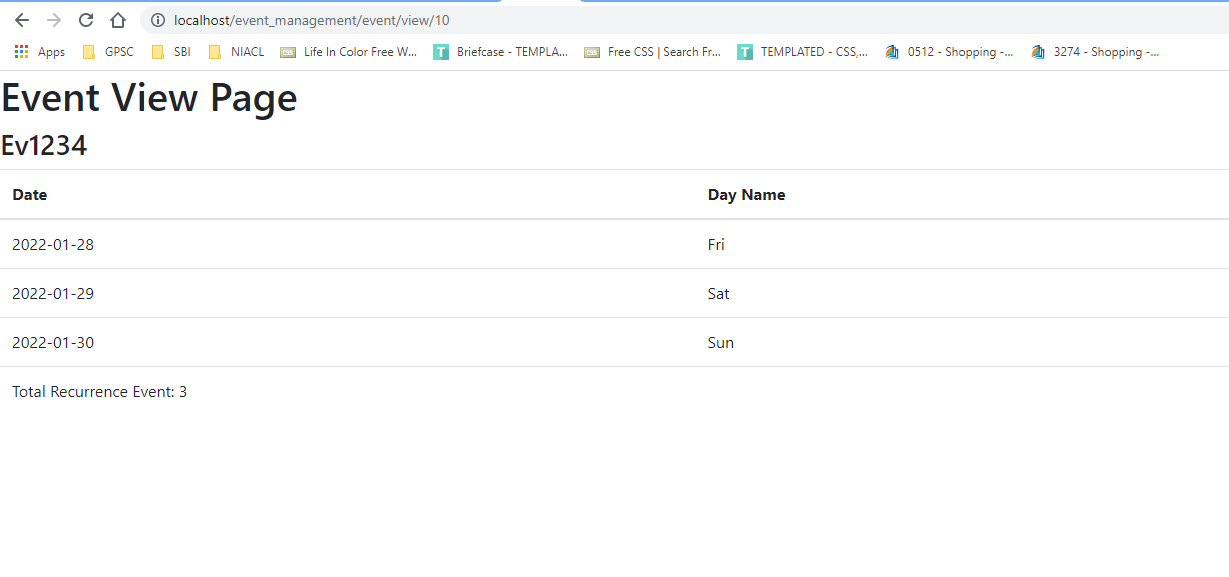The height and width of the screenshot is (577, 1229).
Task: Click the Life In Color favicon
Action: [x=288, y=52]
